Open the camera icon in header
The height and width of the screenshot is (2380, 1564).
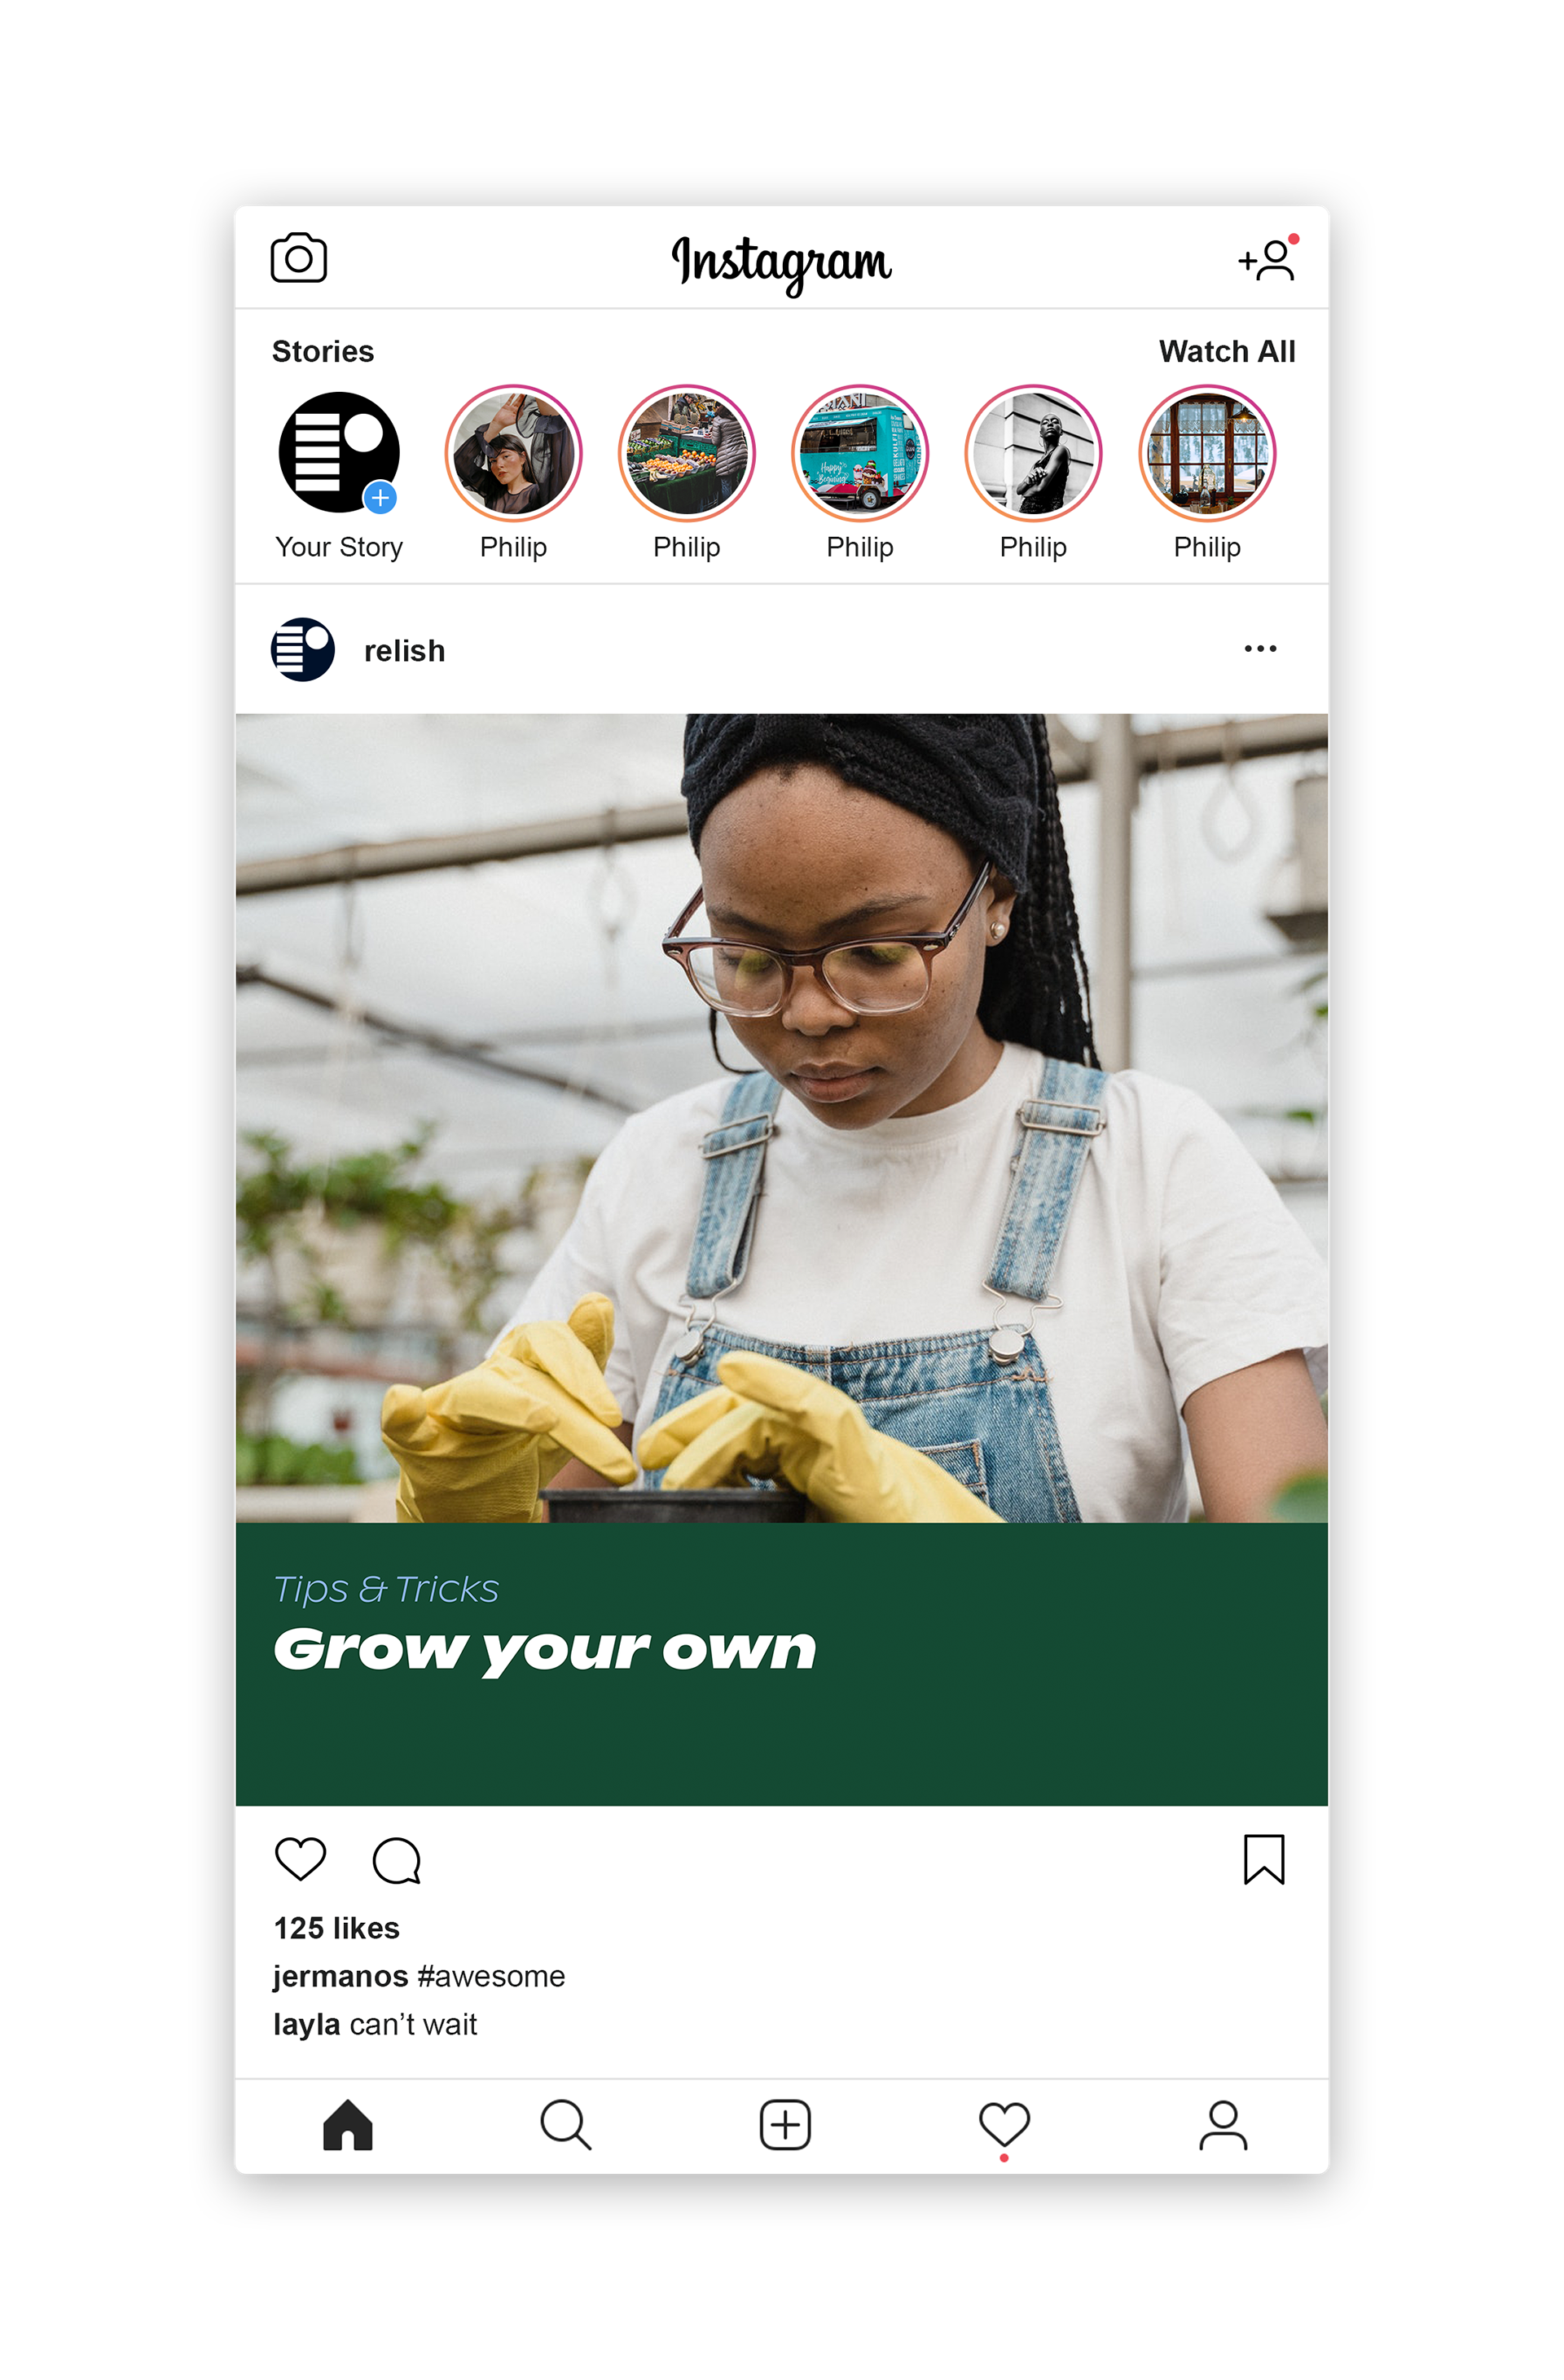click(x=298, y=258)
